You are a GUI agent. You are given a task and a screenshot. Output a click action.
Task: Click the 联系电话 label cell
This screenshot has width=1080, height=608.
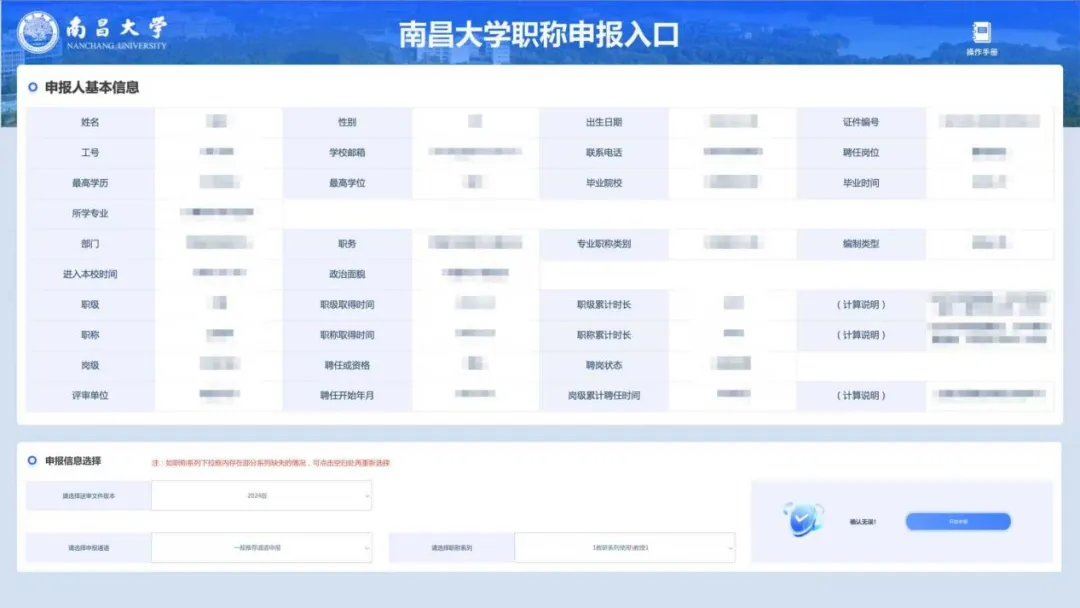[x=604, y=153]
